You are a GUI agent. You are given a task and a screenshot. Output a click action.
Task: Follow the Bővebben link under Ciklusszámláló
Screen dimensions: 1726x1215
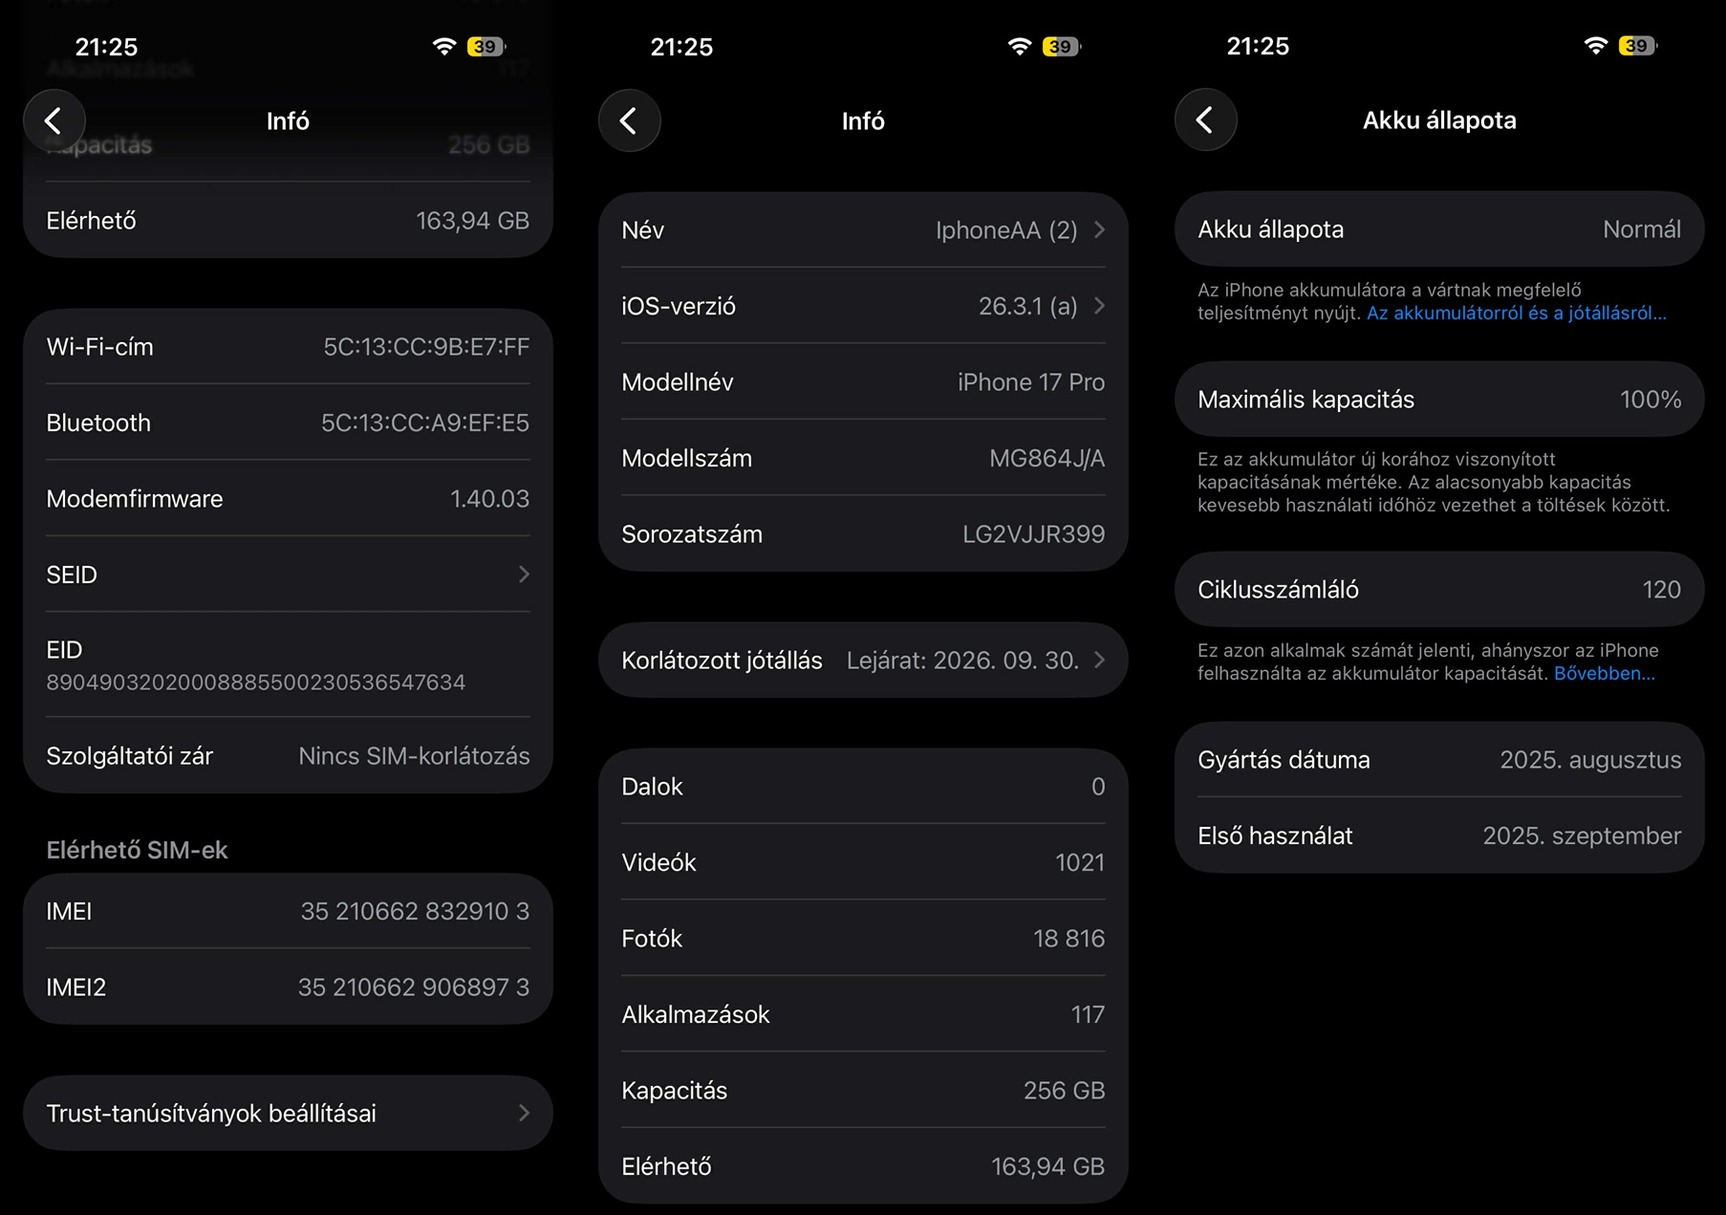[1604, 673]
